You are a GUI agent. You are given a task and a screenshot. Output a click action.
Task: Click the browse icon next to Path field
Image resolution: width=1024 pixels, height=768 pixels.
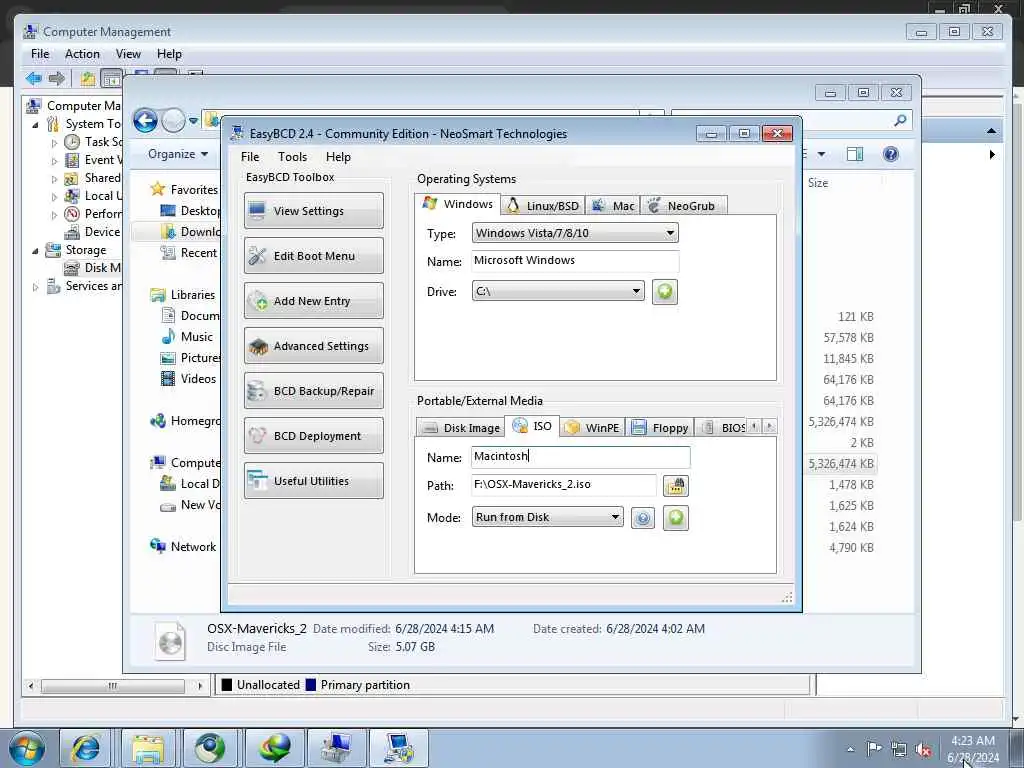(675, 486)
